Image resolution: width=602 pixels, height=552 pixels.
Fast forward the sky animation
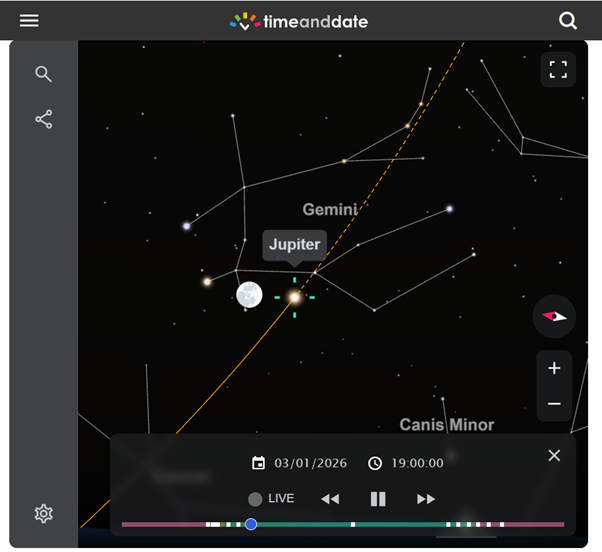[426, 499]
